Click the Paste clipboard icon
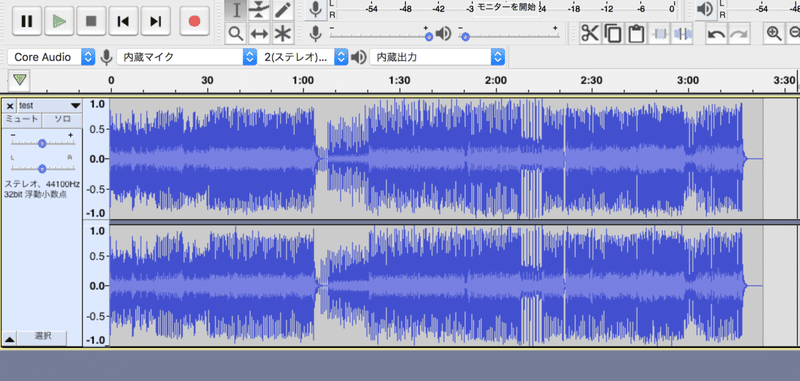The width and height of the screenshot is (800, 381). point(636,34)
